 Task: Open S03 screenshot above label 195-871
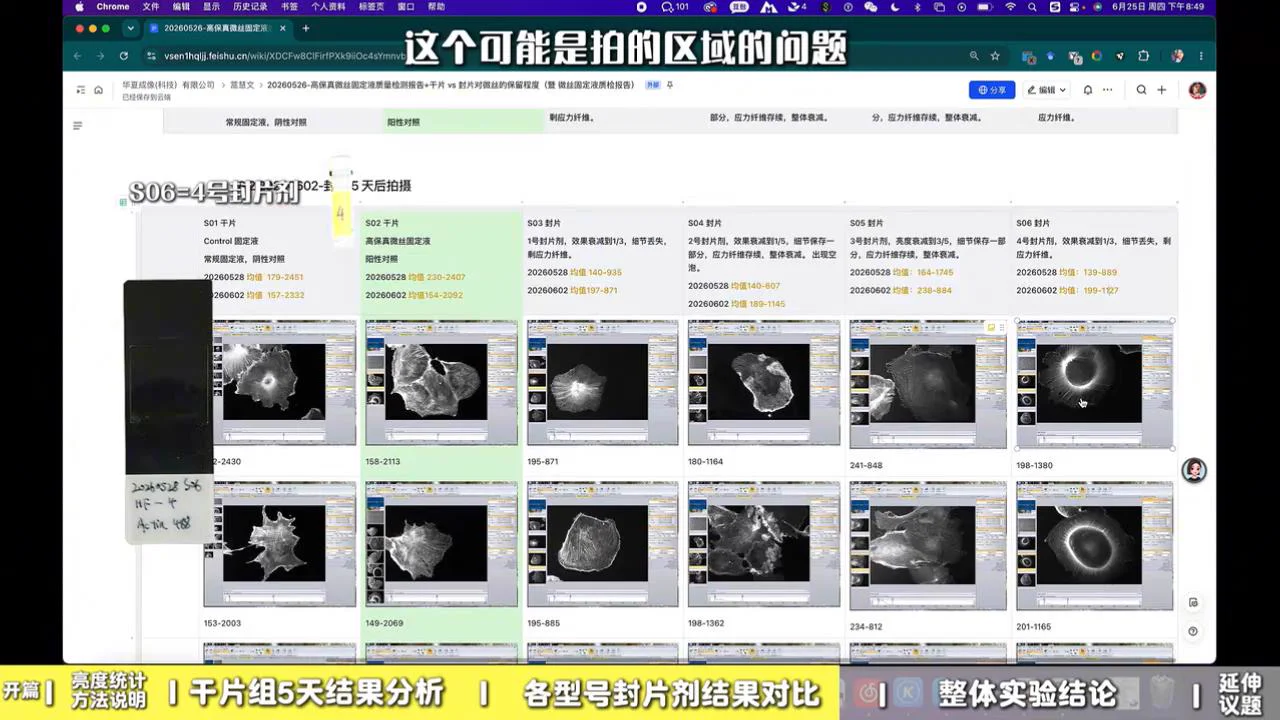(602, 382)
